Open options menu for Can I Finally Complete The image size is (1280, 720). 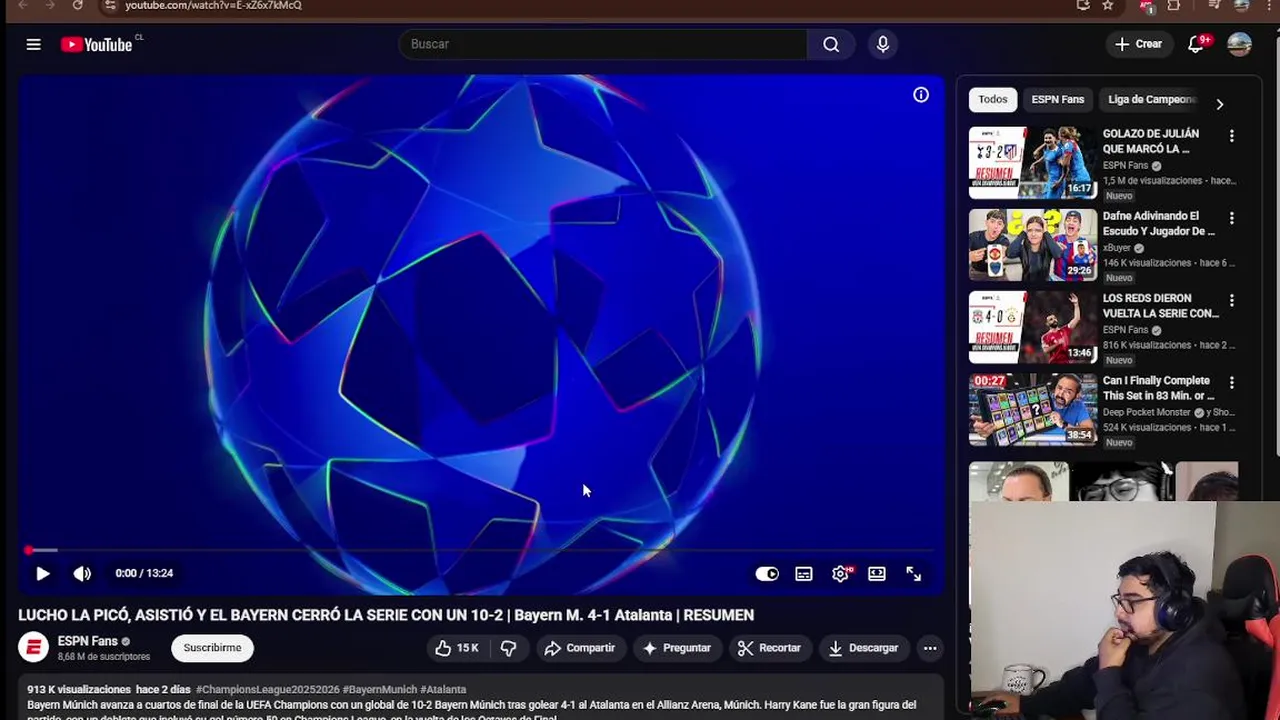[x=1231, y=382]
